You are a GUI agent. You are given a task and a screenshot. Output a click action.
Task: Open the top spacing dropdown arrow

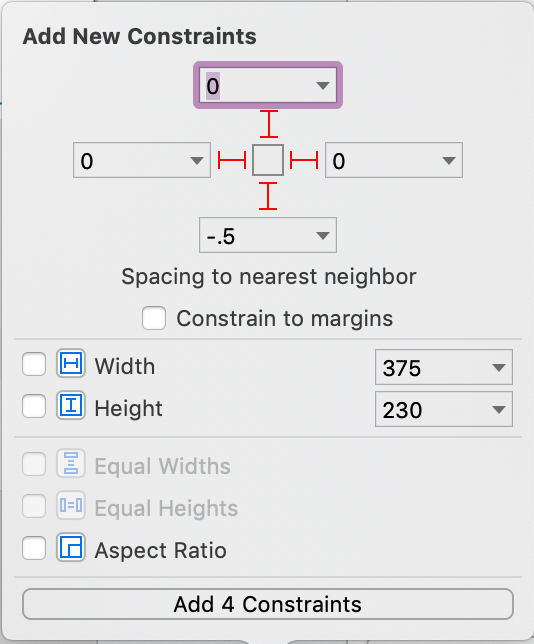323,85
